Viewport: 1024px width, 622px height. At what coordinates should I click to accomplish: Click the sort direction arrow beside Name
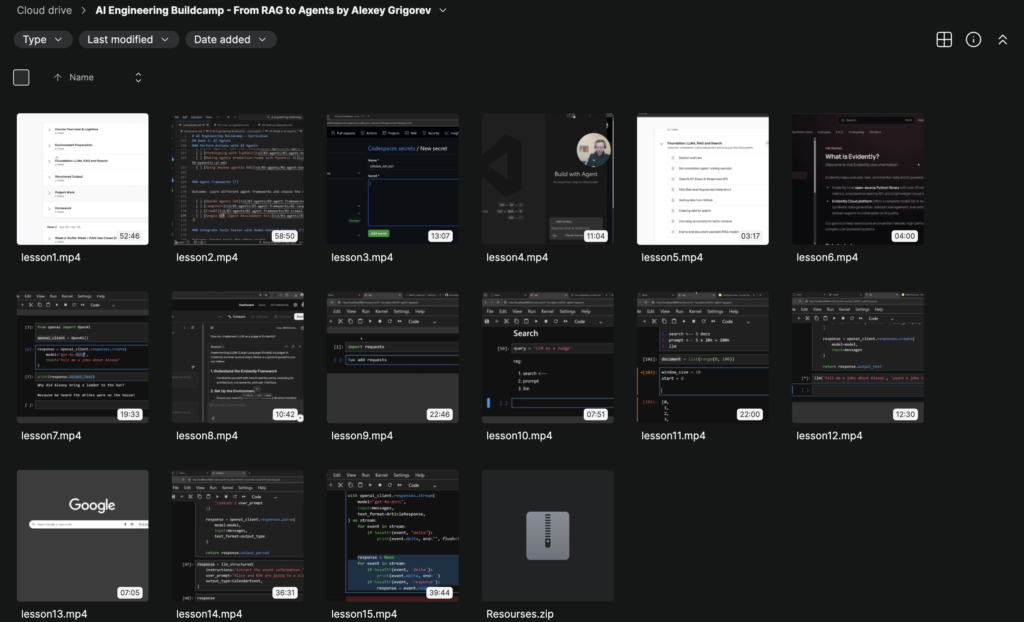(57, 77)
